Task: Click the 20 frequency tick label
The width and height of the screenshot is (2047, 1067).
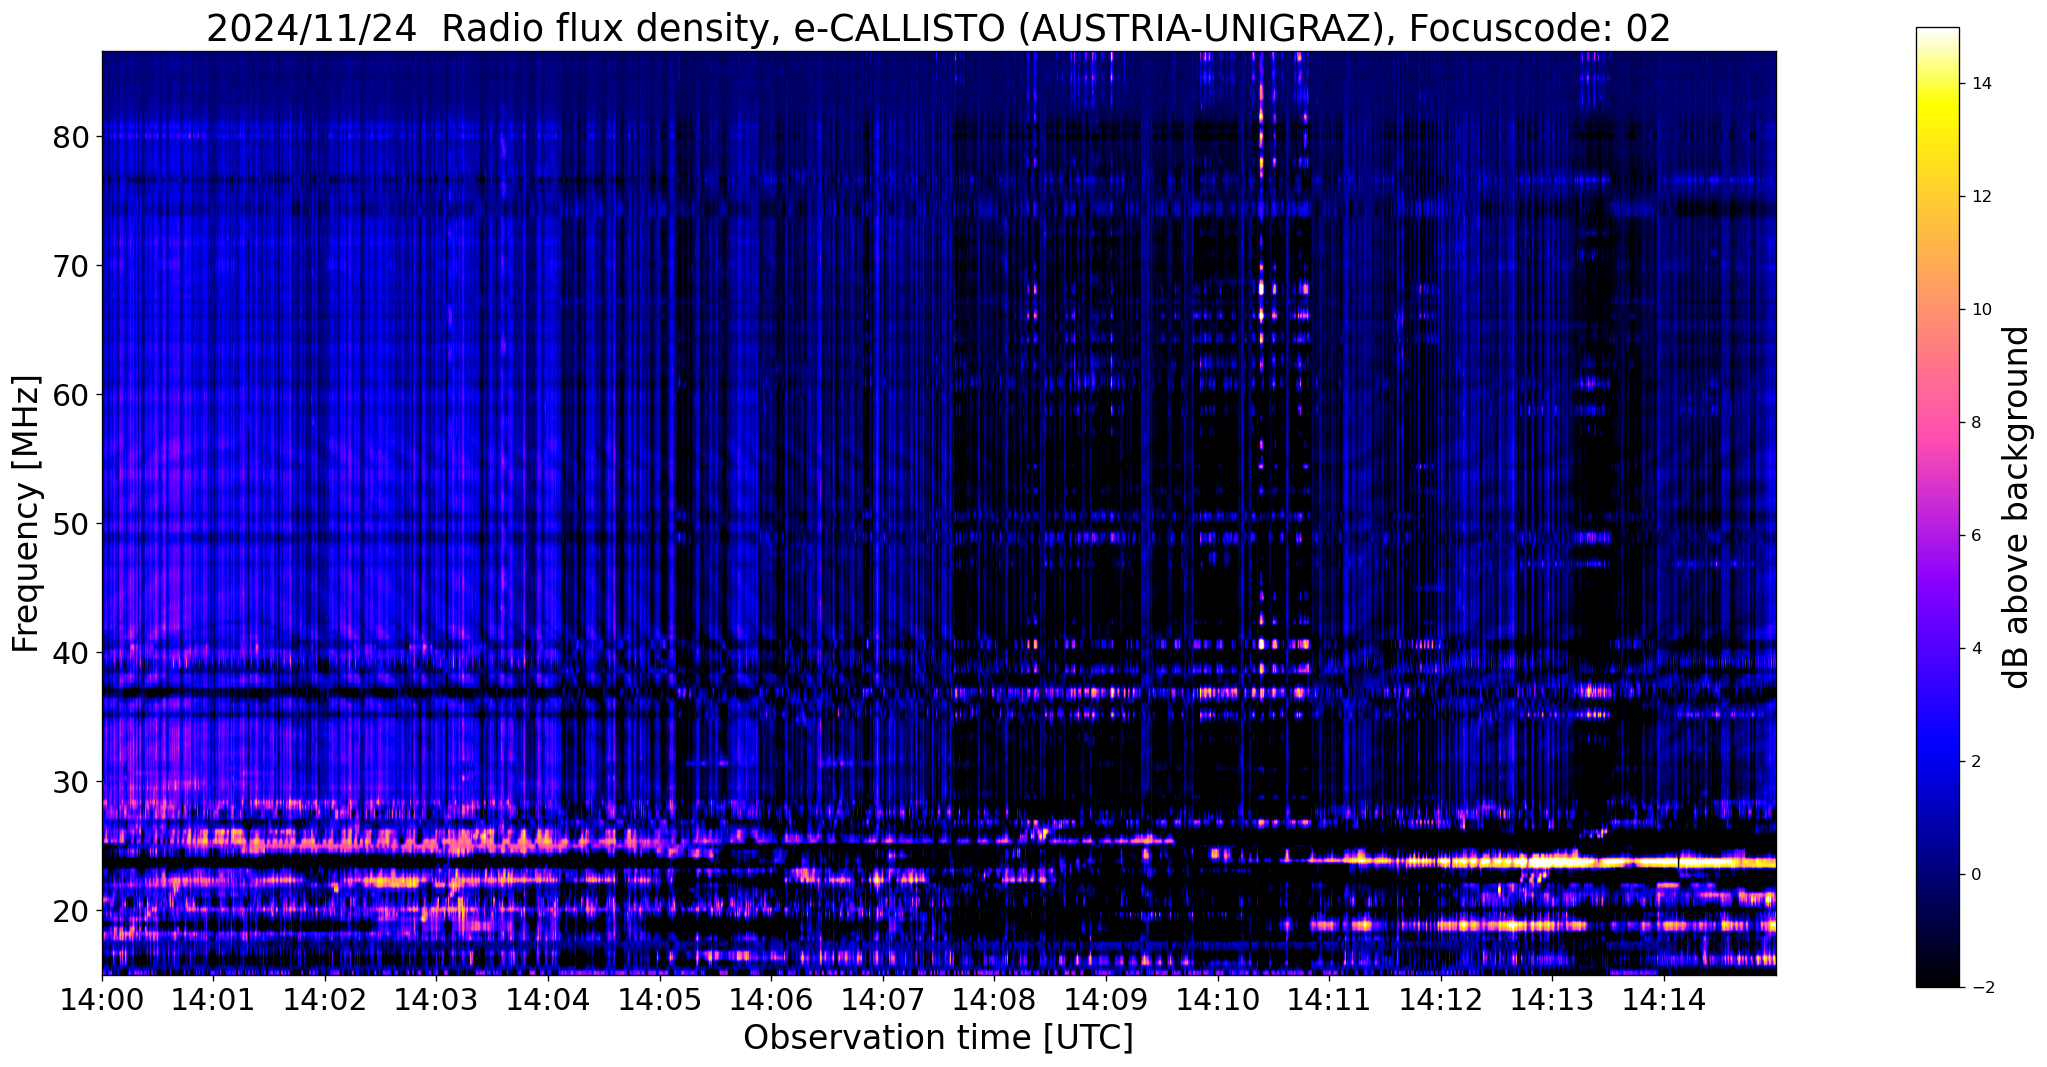Action: (x=70, y=911)
